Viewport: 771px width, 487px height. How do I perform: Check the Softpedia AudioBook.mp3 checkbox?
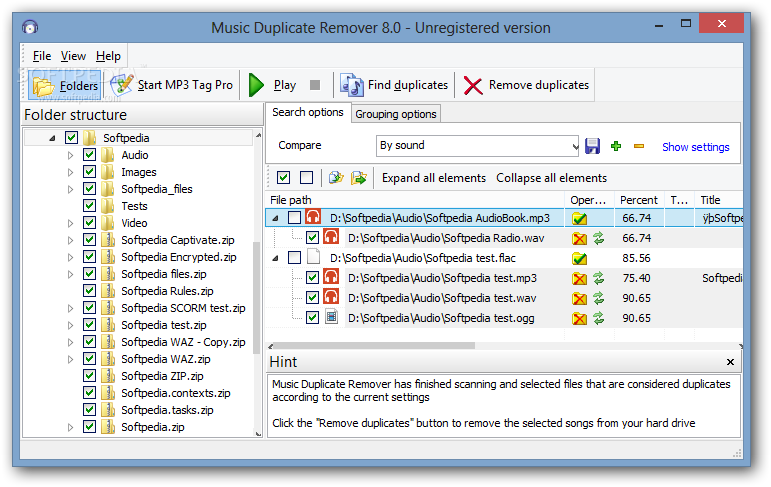click(294, 217)
